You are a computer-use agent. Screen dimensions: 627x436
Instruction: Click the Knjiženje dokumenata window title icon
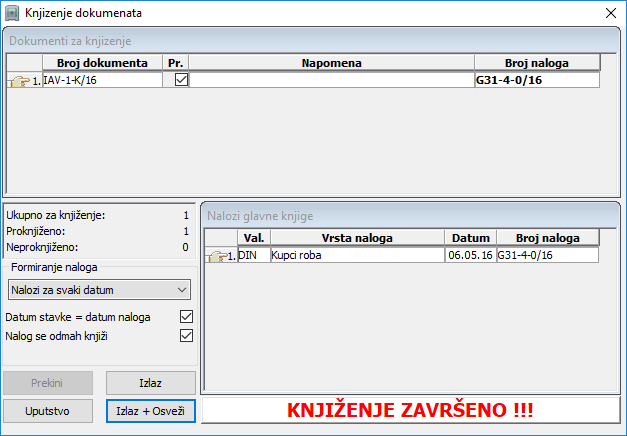click(x=13, y=13)
